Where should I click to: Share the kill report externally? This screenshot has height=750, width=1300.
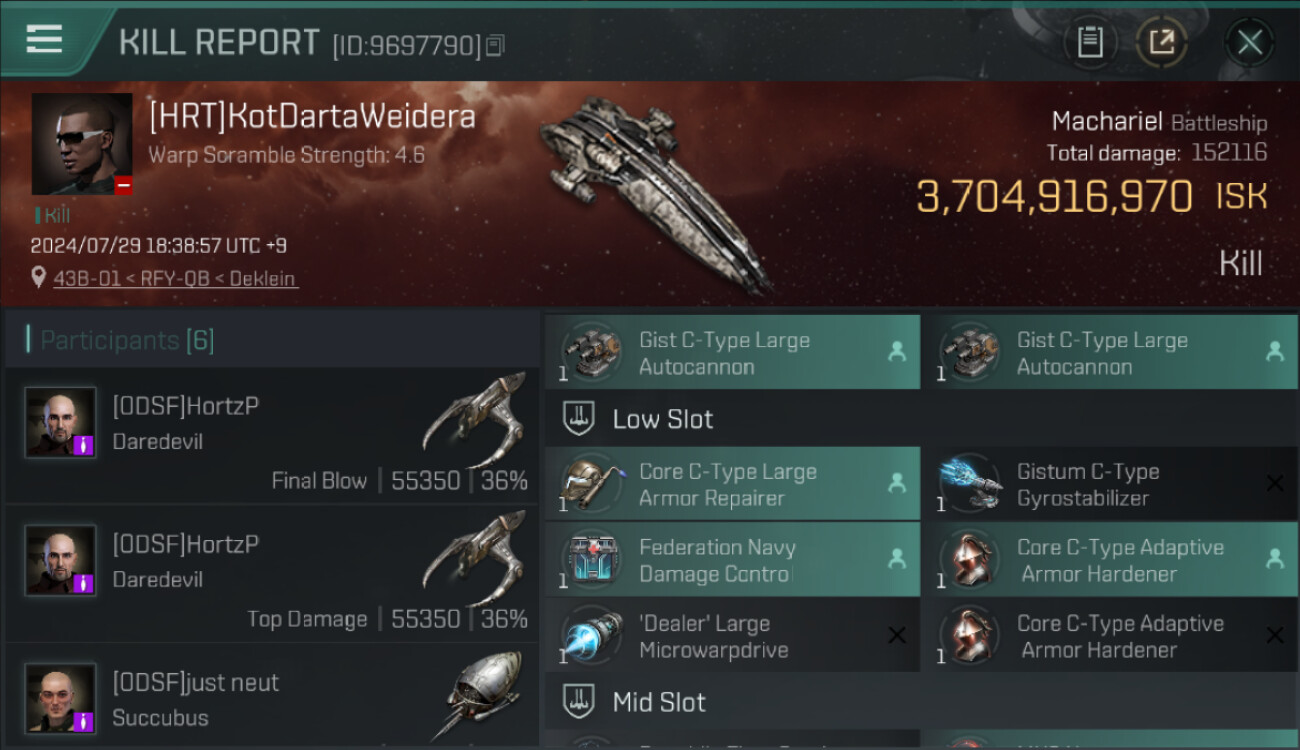click(x=1161, y=43)
